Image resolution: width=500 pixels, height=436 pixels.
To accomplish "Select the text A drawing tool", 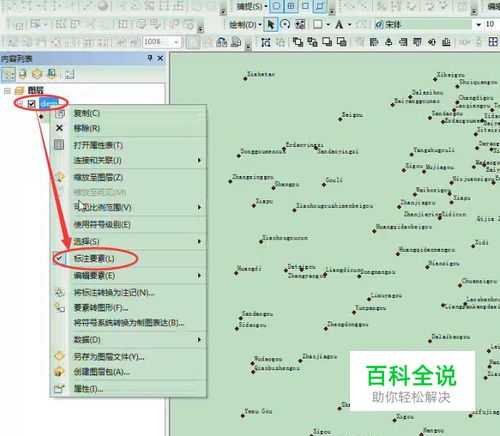I will [x=339, y=24].
